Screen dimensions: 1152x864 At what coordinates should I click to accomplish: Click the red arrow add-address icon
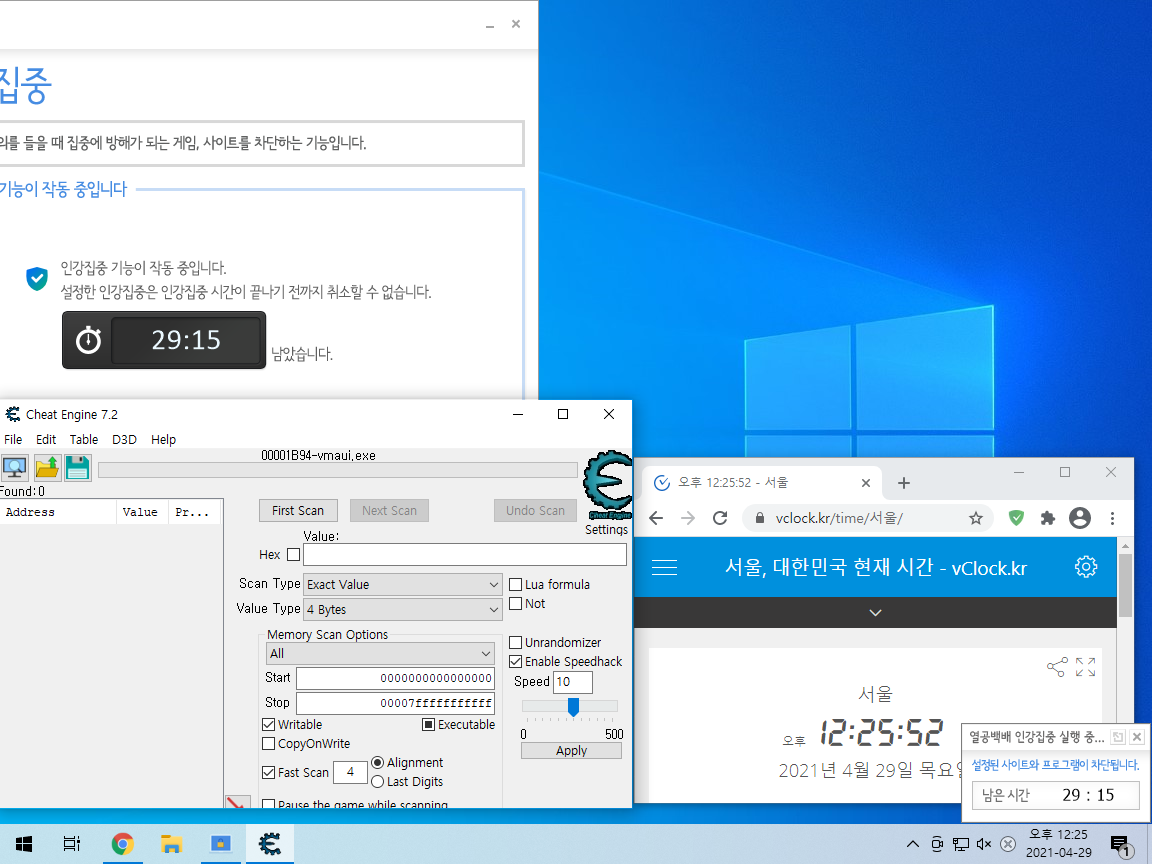click(237, 802)
